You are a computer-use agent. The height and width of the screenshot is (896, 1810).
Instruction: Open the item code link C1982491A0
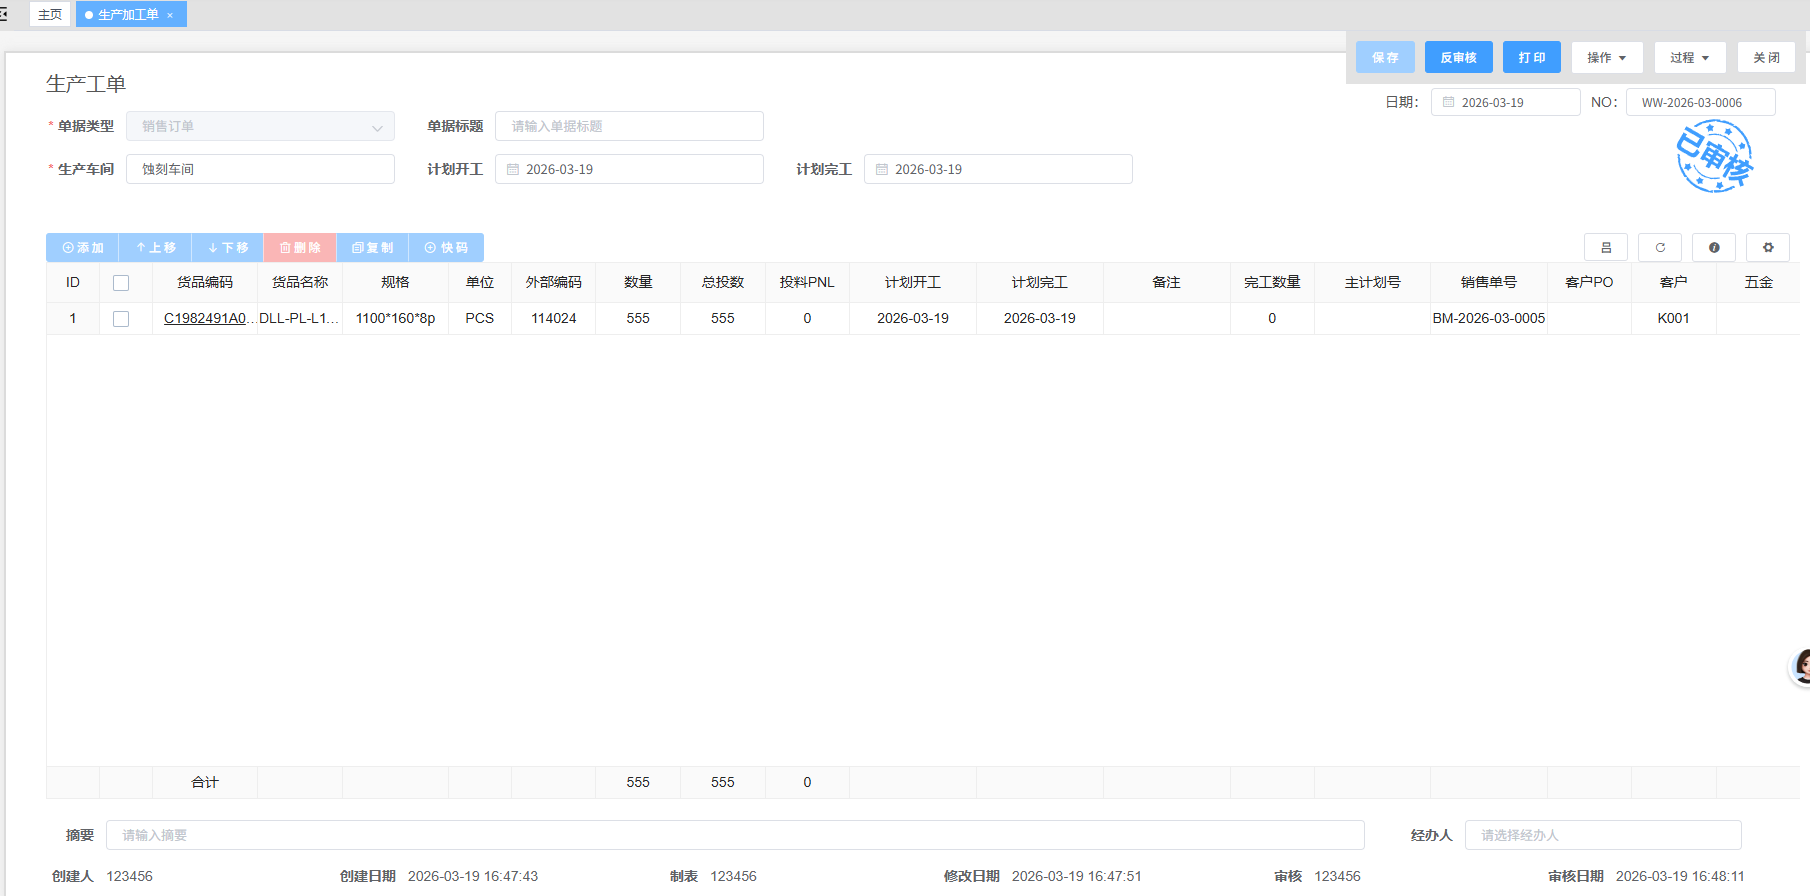205,318
